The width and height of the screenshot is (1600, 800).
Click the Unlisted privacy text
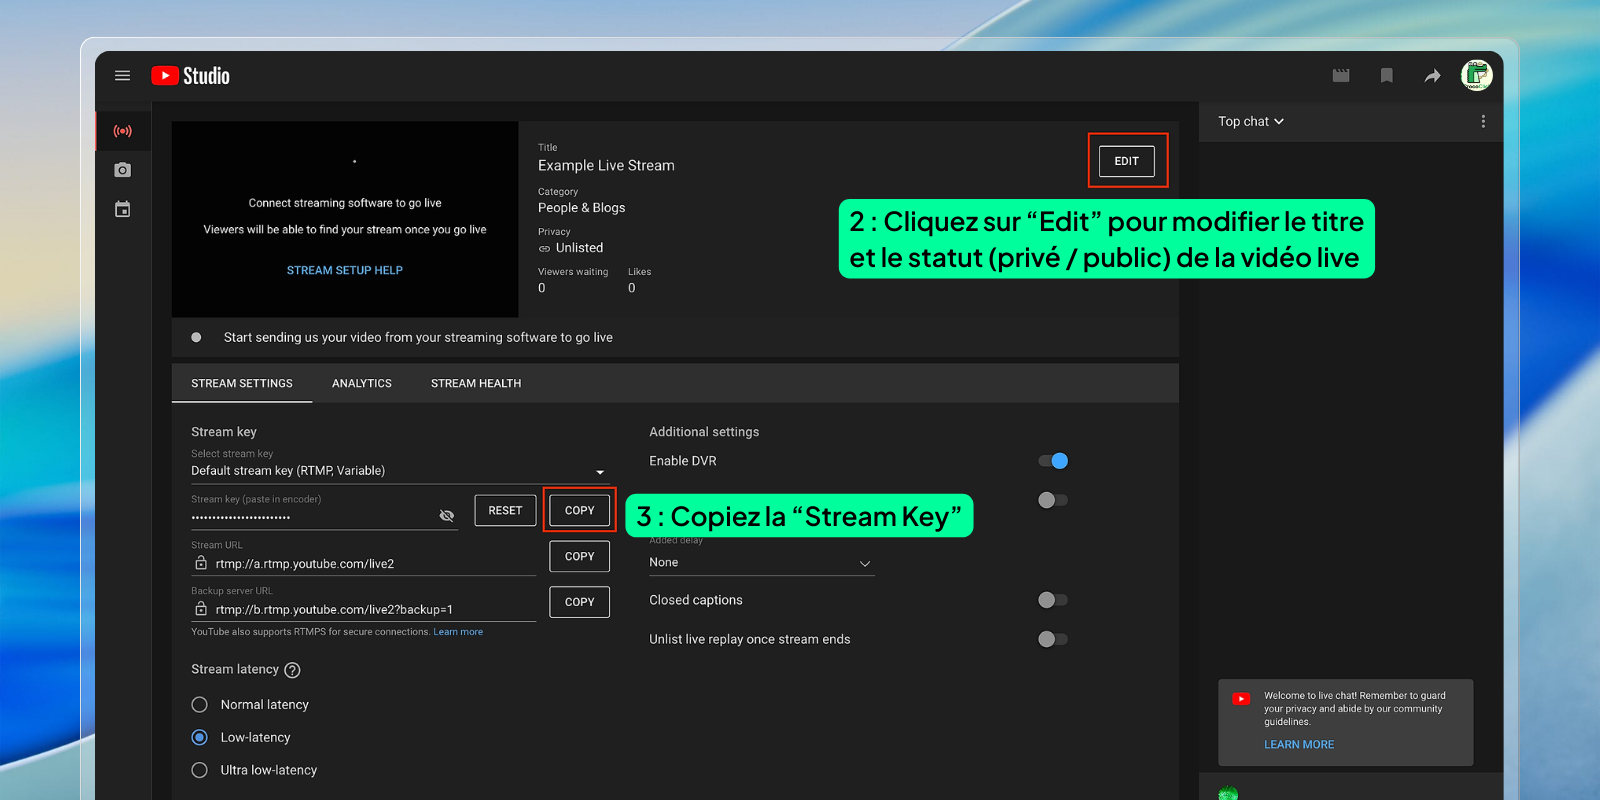click(x=580, y=248)
